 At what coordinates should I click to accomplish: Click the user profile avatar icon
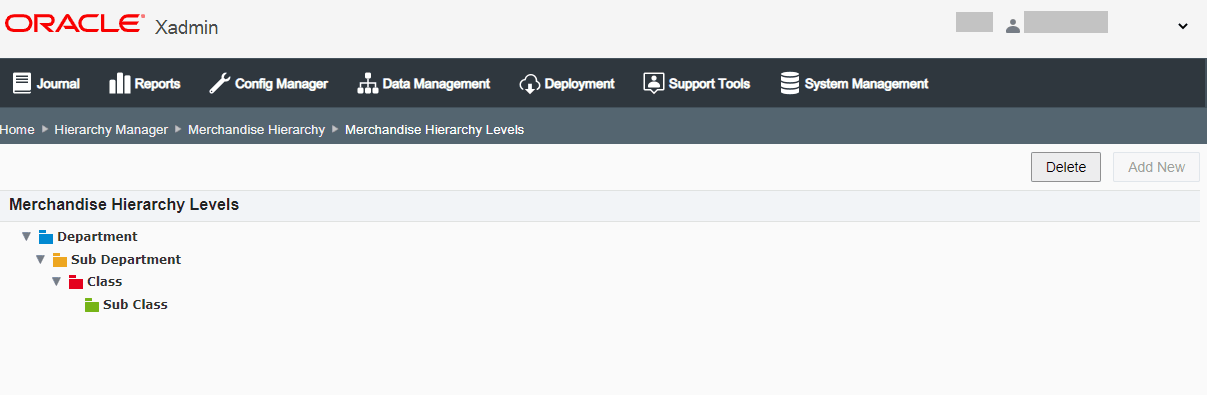(x=1013, y=26)
